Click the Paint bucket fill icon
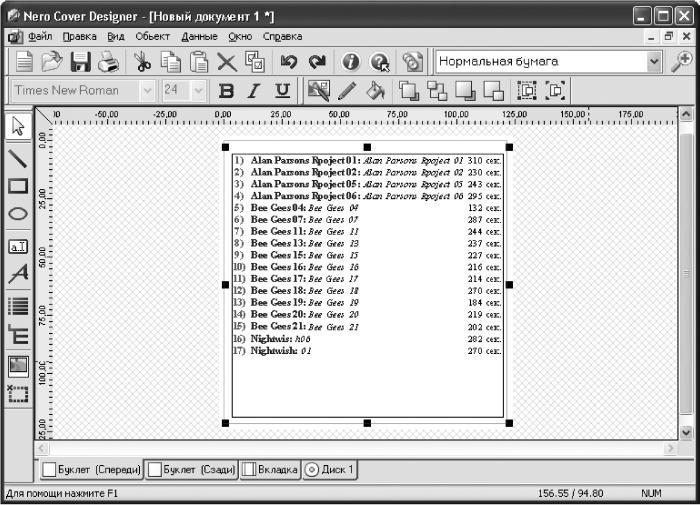The width and height of the screenshot is (700, 505). tap(375, 91)
